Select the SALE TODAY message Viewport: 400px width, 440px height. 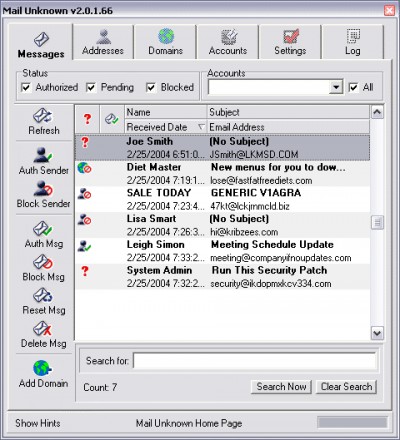coord(223,199)
